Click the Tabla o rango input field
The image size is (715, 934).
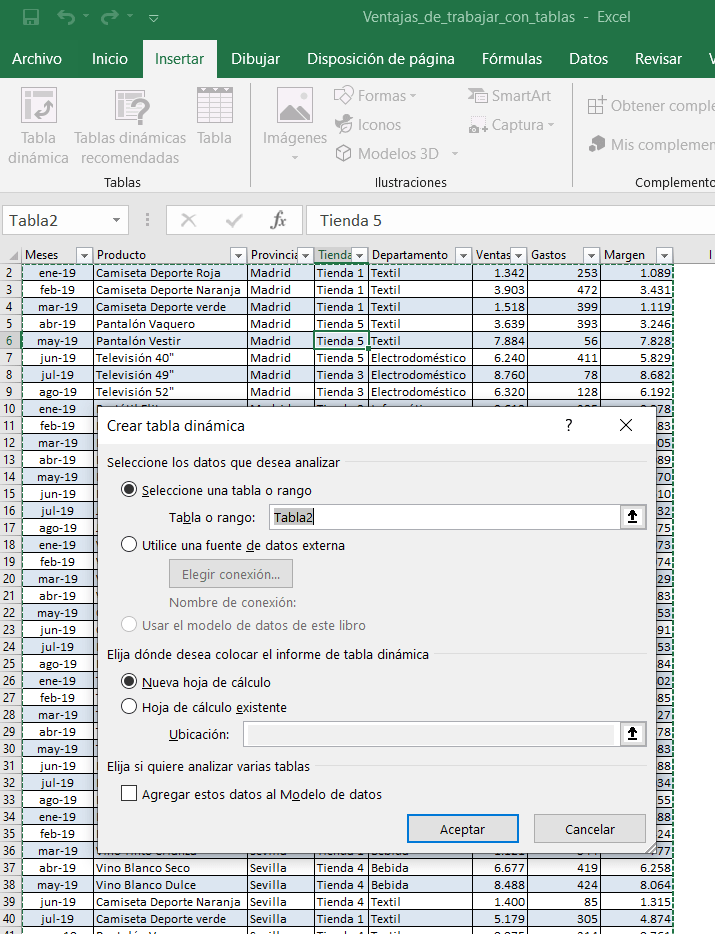[x=444, y=516]
